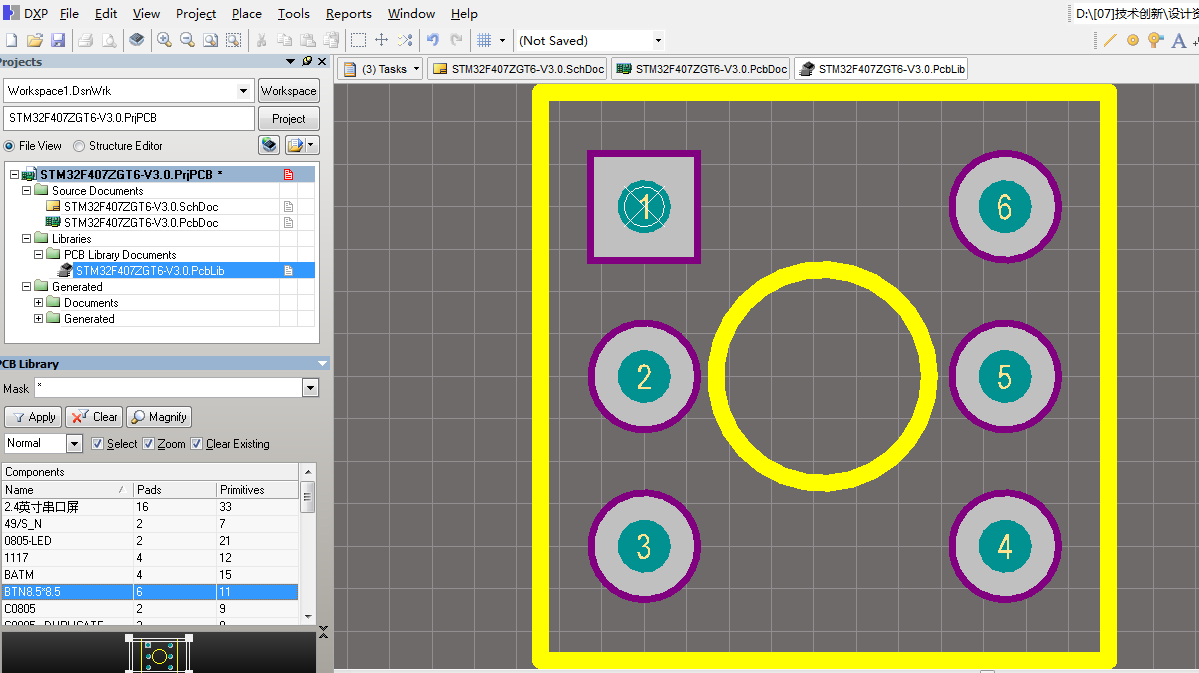Open the DXP system menu

[x=25, y=14]
